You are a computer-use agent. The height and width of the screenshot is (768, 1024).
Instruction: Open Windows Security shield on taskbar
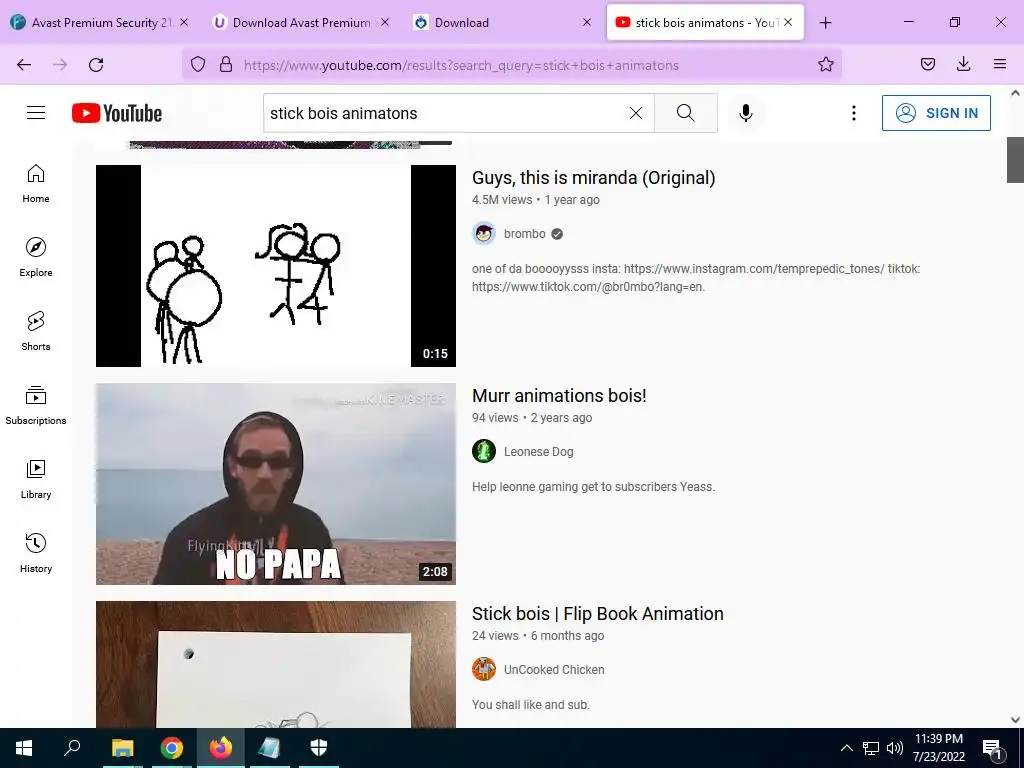coord(319,748)
